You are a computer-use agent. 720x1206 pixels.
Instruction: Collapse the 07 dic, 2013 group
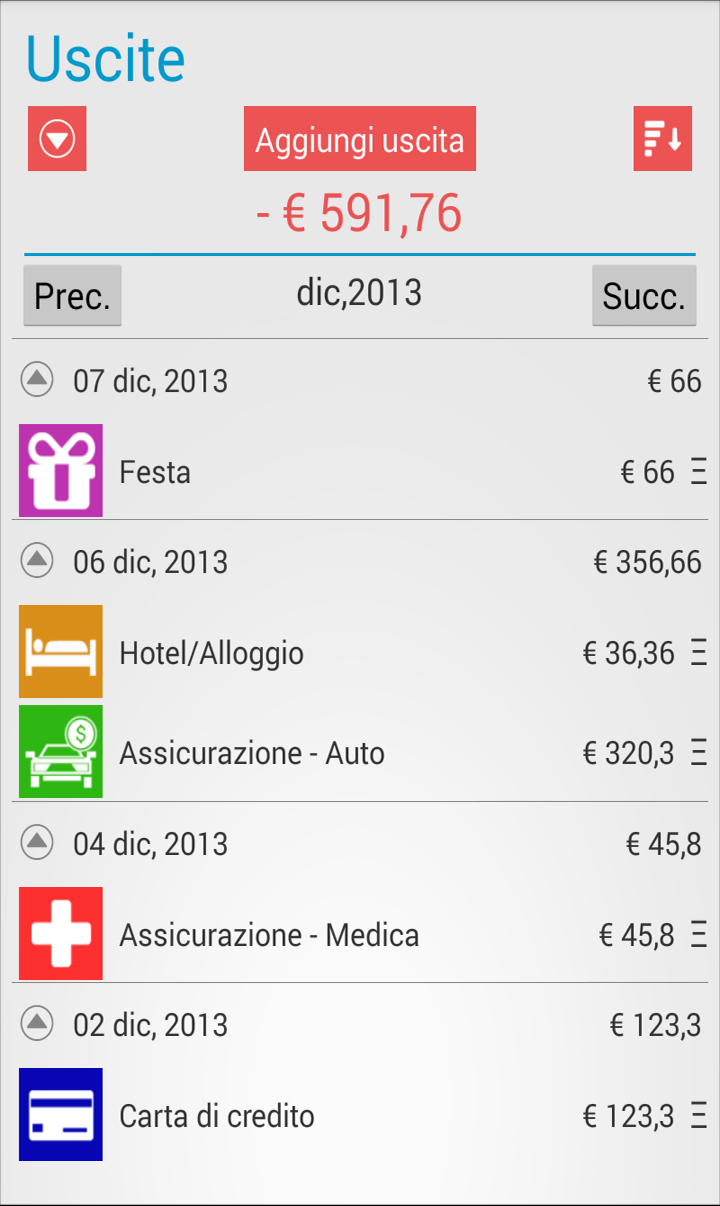(37, 380)
